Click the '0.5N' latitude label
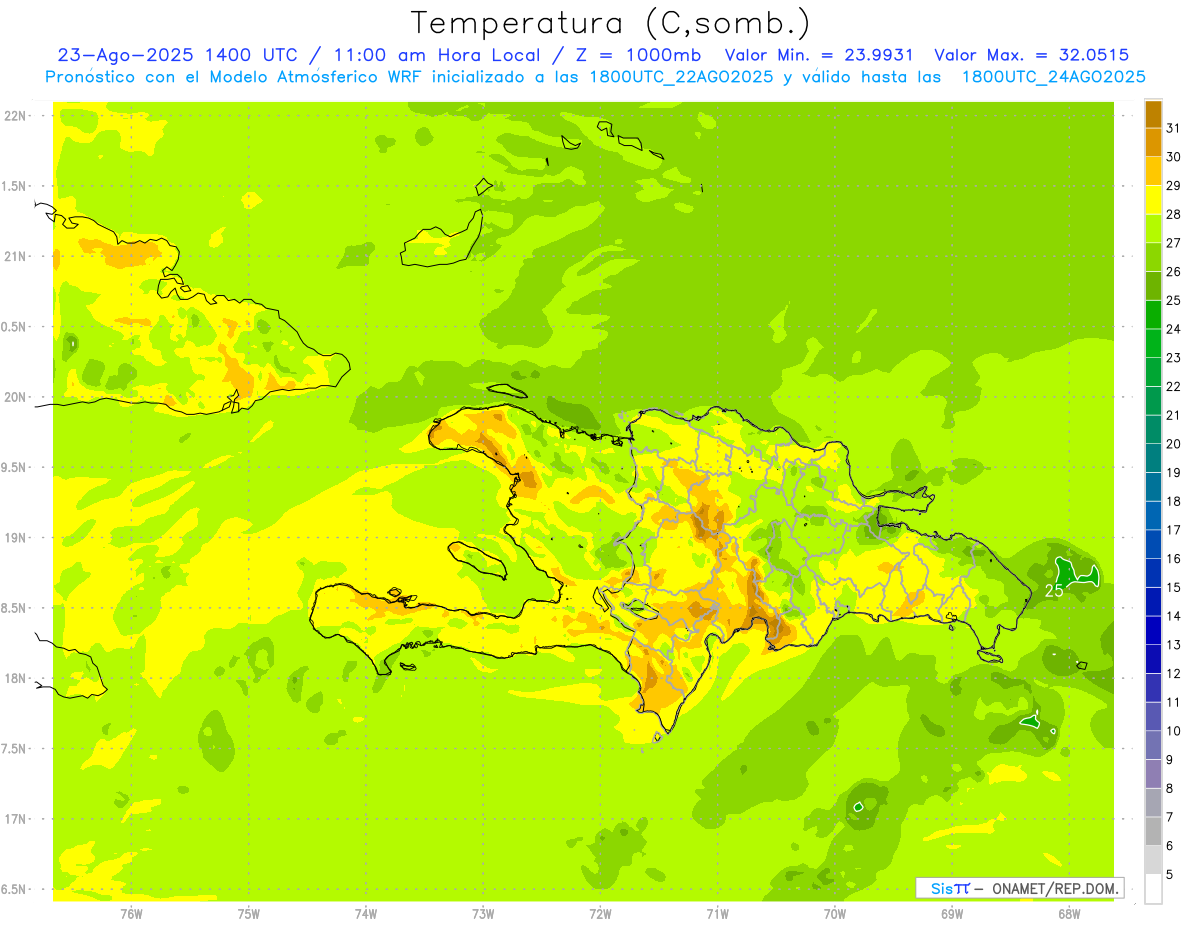This screenshot has height=927, width=1200. pos(15,327)
